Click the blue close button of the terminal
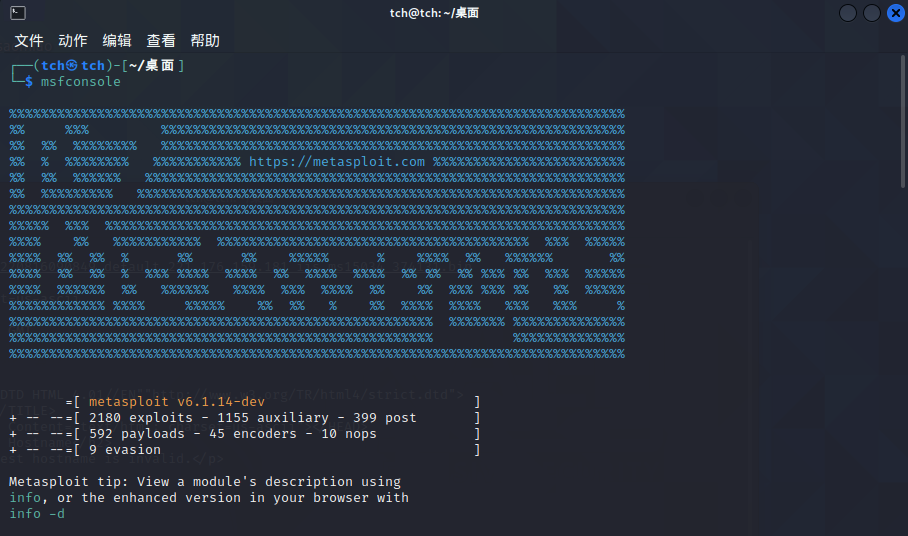Image resolution: width=908 pixels, height=536 pixels. pos(895,13)
